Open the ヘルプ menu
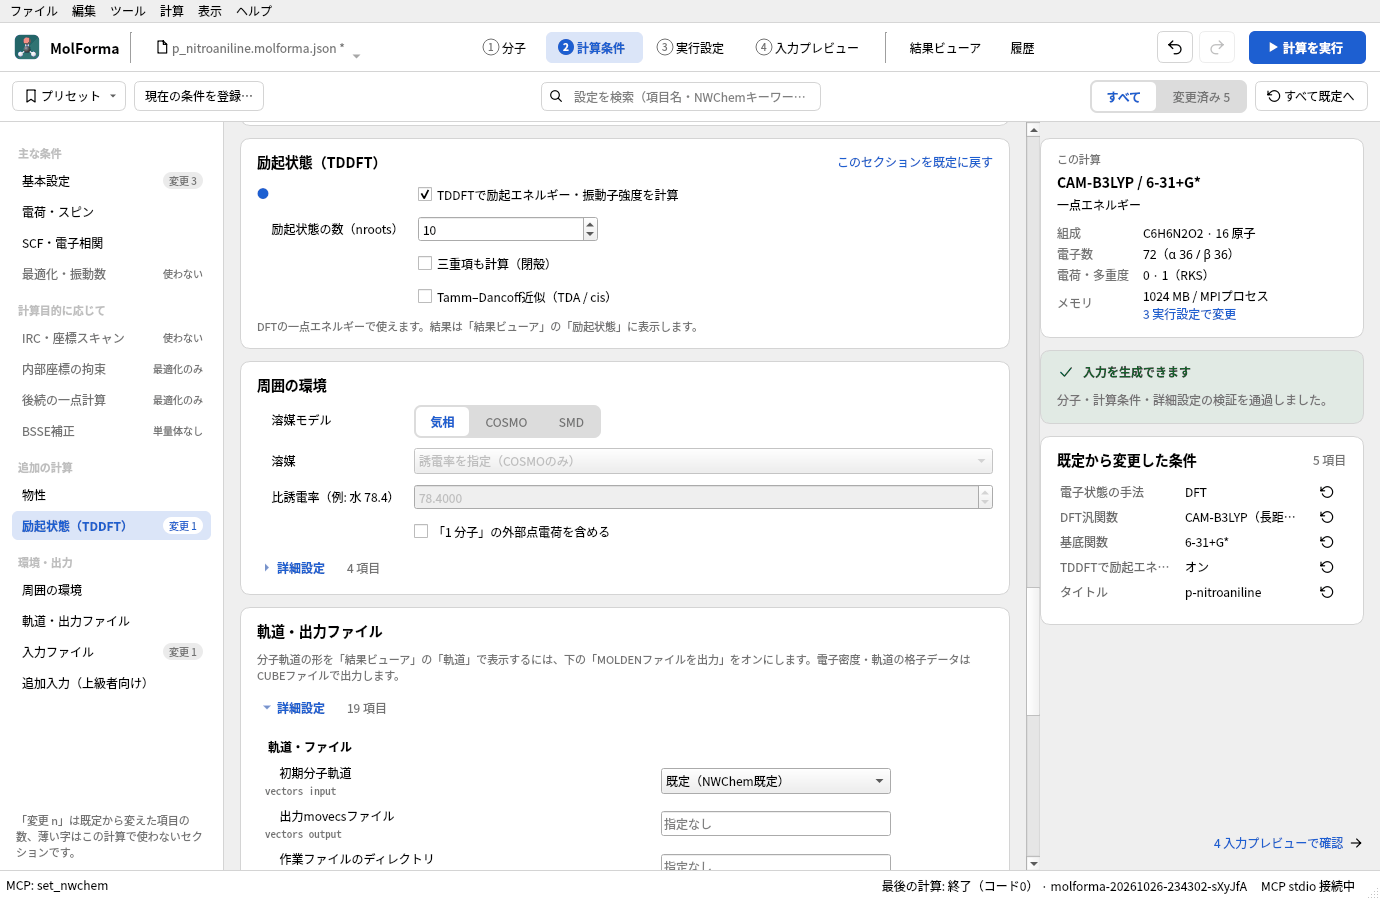Image resolution: width=1380 pixels, height=900 pixels. click(254, 11)
